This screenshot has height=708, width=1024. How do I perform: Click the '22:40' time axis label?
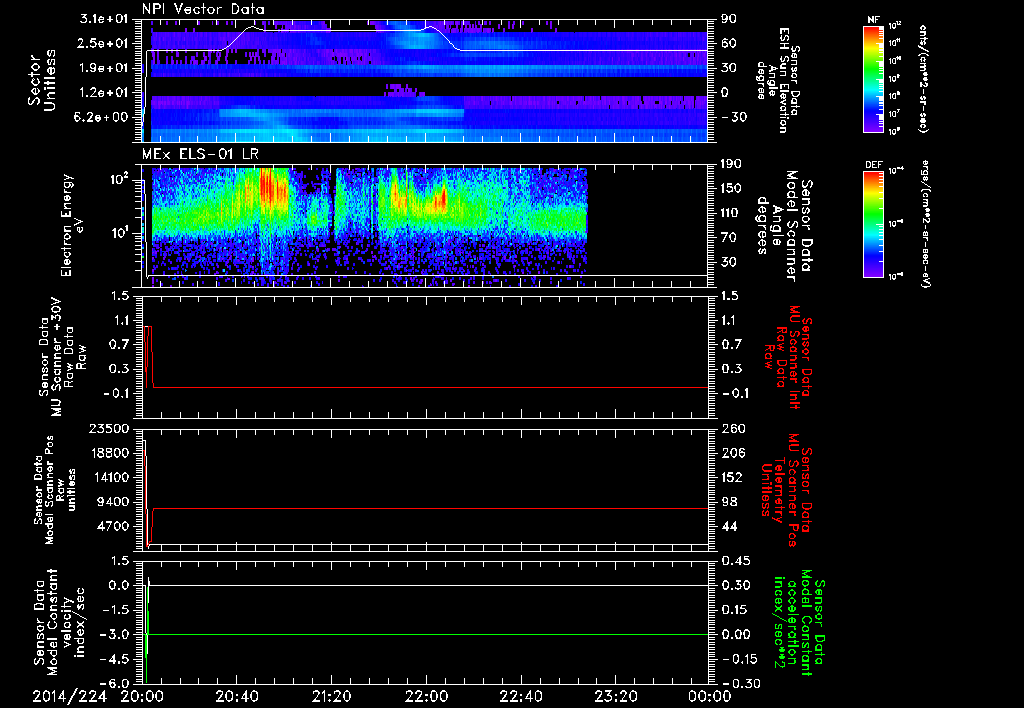521,696
